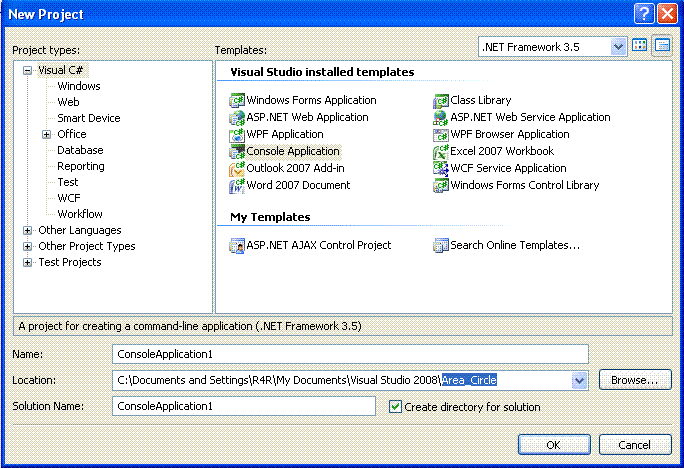Viewport: 684px width, 468px height.
Task: Select the Visual C# root item
Action: click(61, 70)
